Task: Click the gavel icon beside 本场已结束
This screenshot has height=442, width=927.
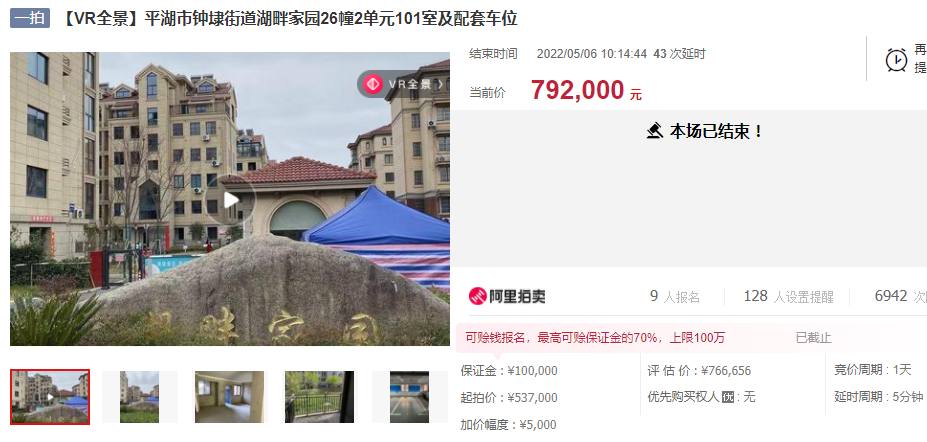Action: click(x=654, y=131)
